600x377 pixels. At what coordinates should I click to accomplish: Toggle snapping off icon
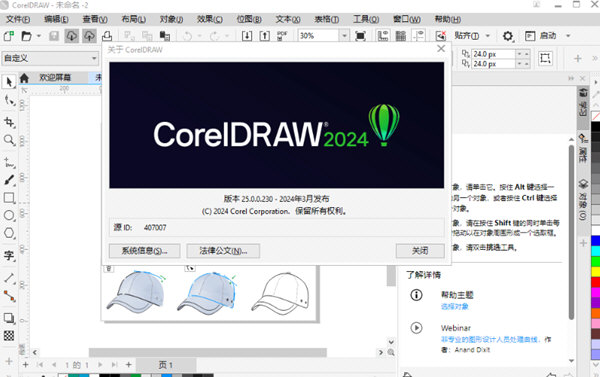[441, 36]
